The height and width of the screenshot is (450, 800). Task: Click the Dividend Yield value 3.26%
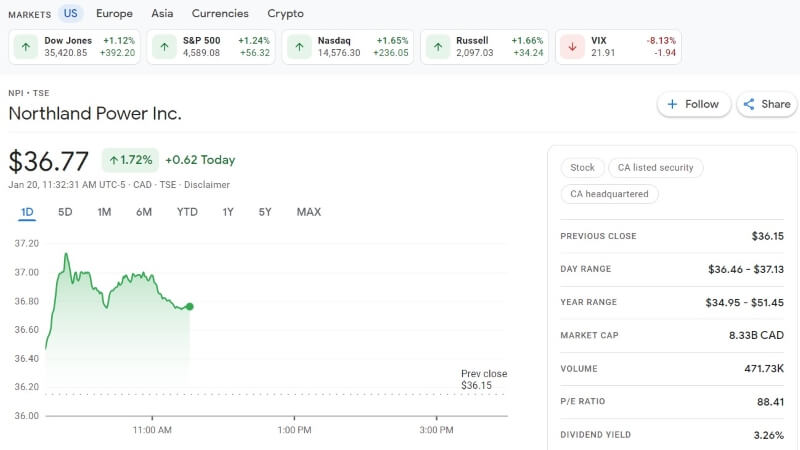point(768,435)
